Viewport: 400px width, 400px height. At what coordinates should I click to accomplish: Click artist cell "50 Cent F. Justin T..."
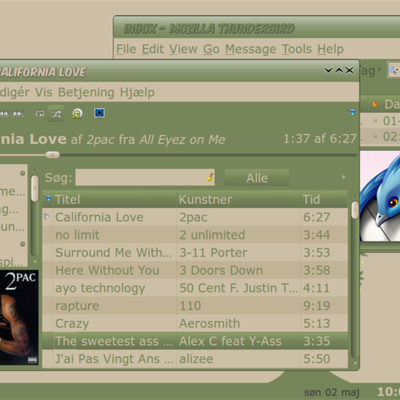point(239,288)
